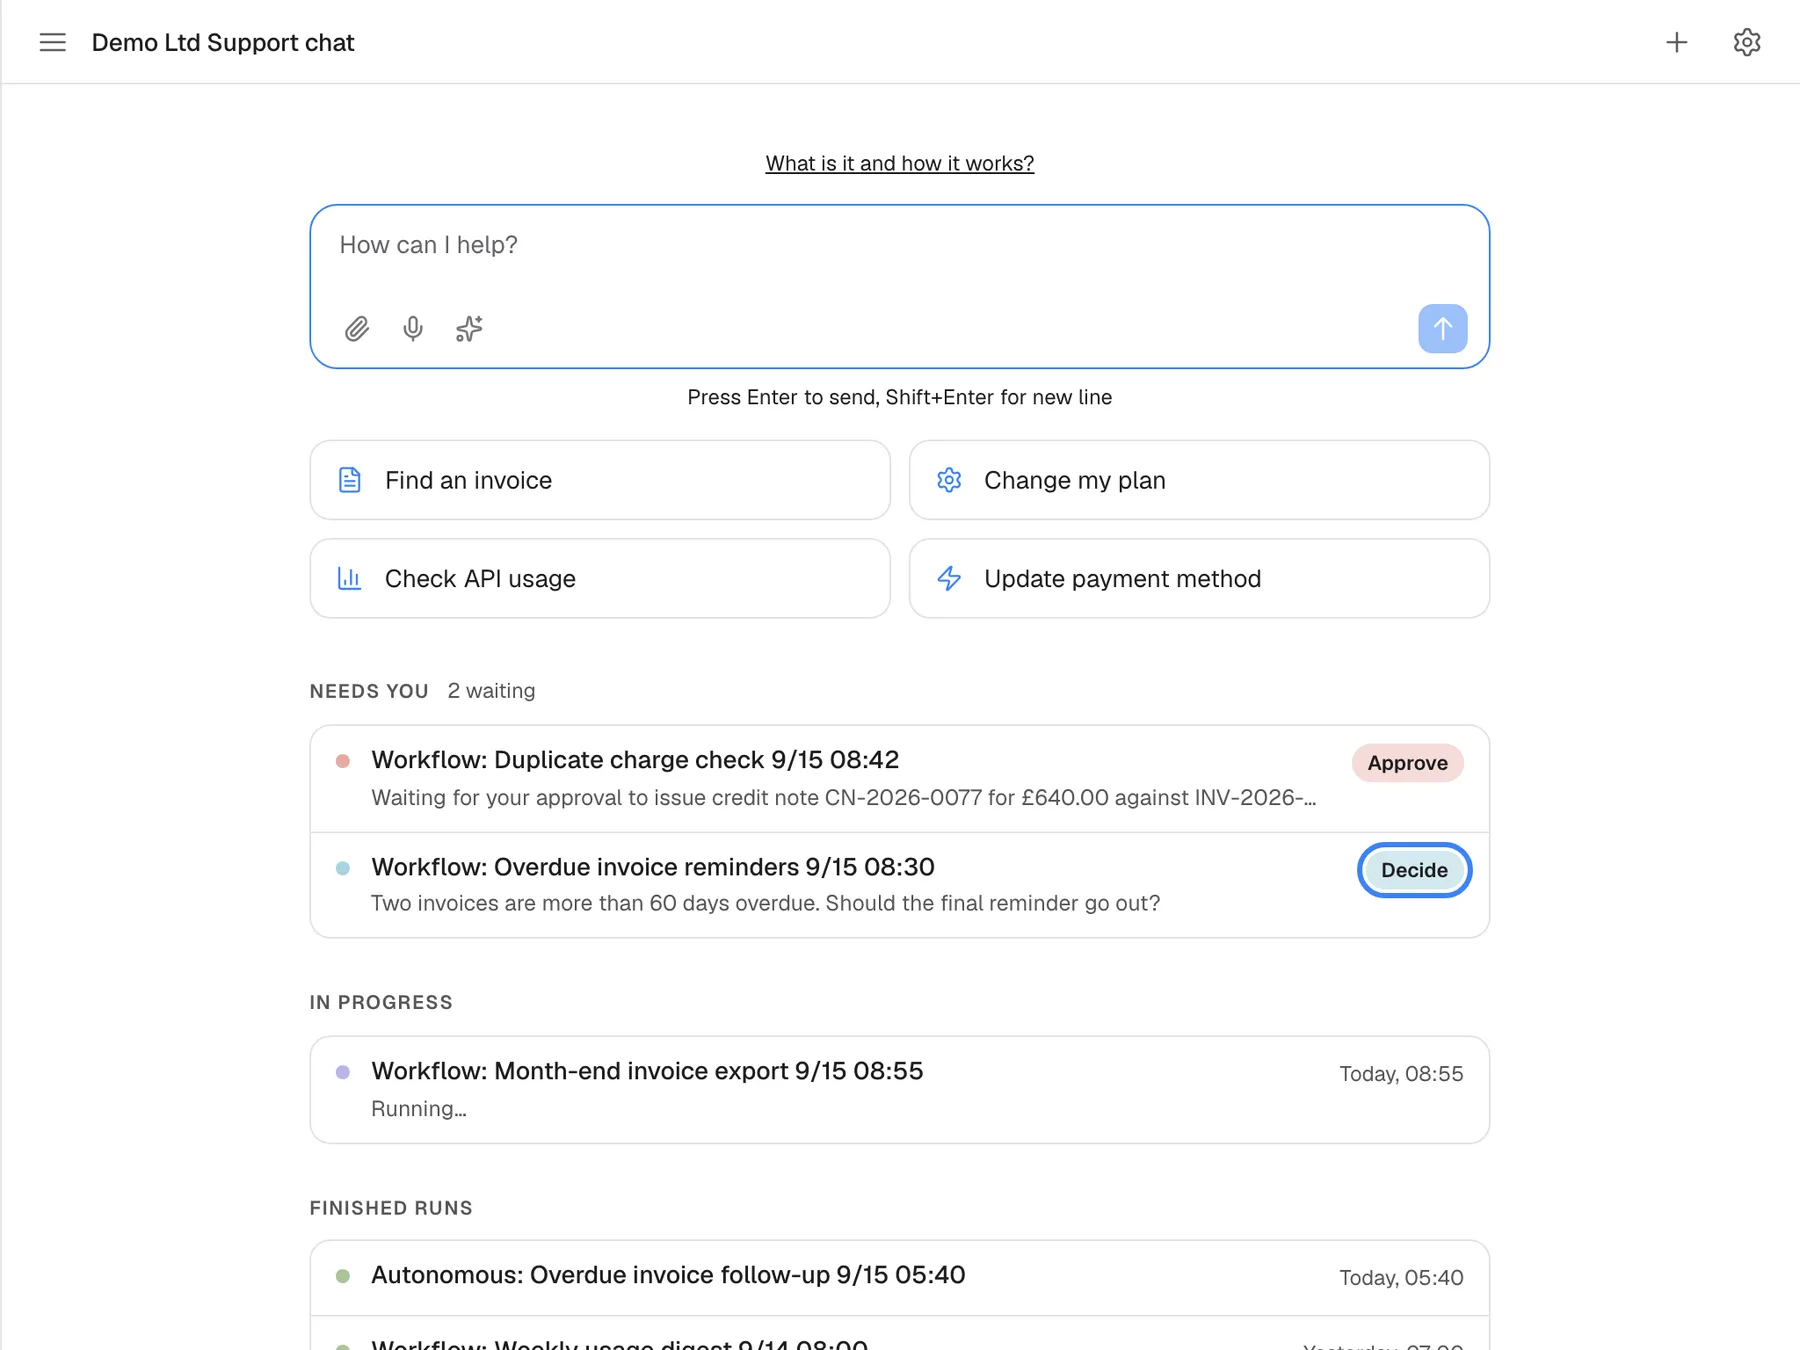Image resolution: width=1800 pixels, height=1350 pixels.
Task: Click Decide on Overdue invoice reminders
Action: (x=1414, y=870)
